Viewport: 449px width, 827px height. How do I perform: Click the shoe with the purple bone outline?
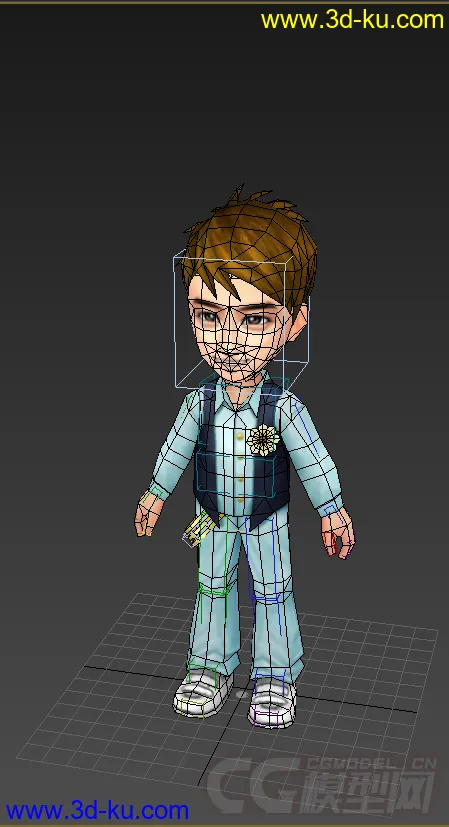tap(272, 704)
